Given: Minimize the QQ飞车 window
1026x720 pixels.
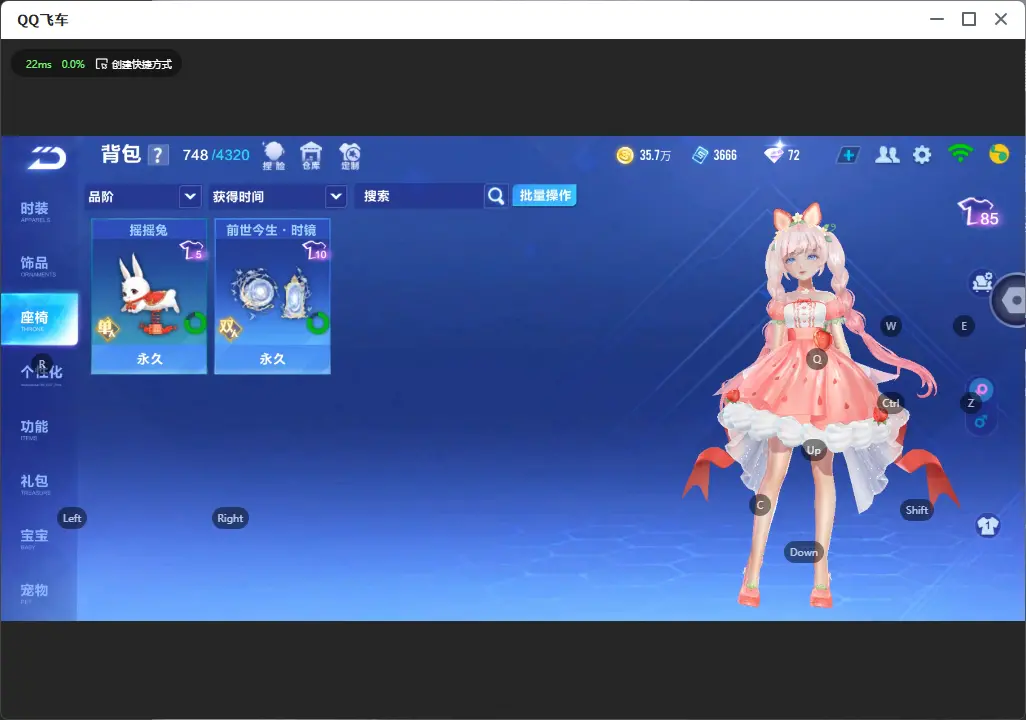Looking at the screenshot, I should coord(937,20).
